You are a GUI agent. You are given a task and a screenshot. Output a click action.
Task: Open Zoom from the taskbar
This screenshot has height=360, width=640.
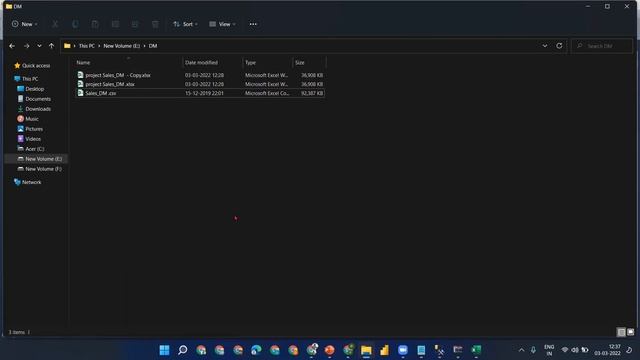[x=403, y=350]
